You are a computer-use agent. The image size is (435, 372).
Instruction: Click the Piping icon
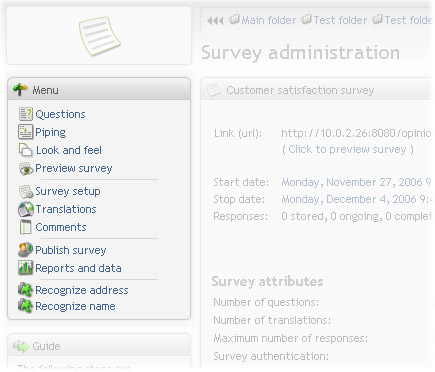(x=25, y=132)
